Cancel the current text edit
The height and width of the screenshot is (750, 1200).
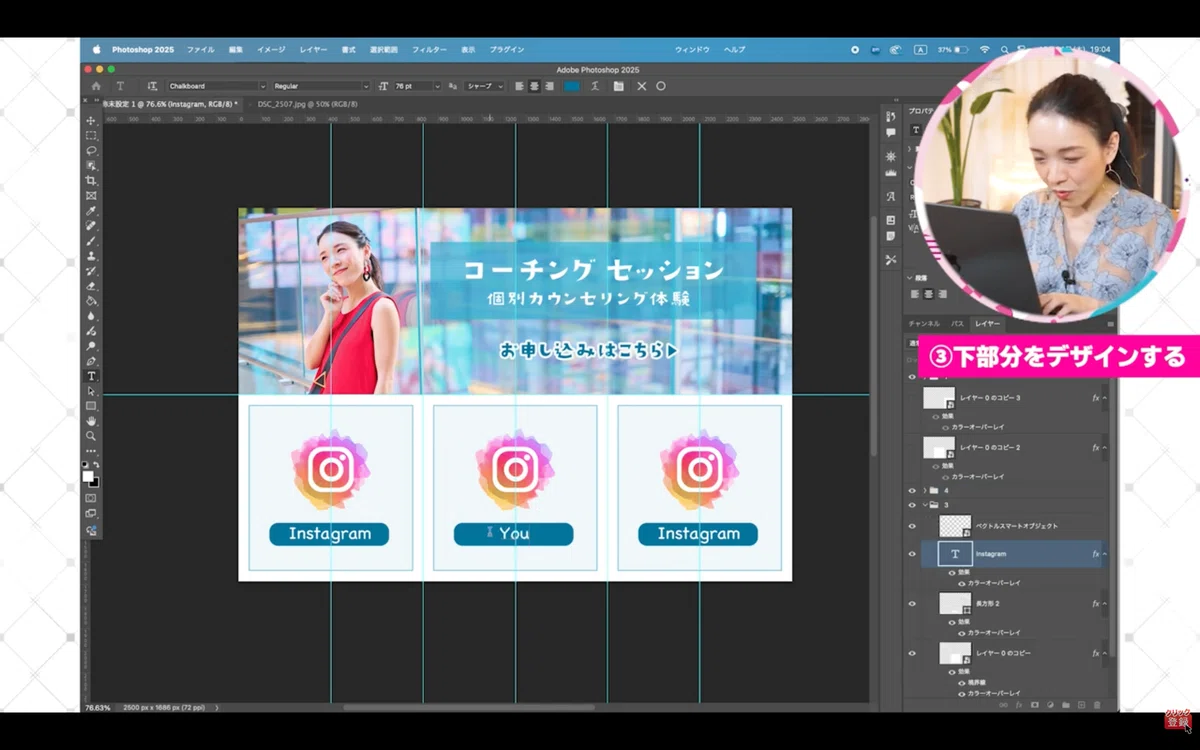[642, 86]
